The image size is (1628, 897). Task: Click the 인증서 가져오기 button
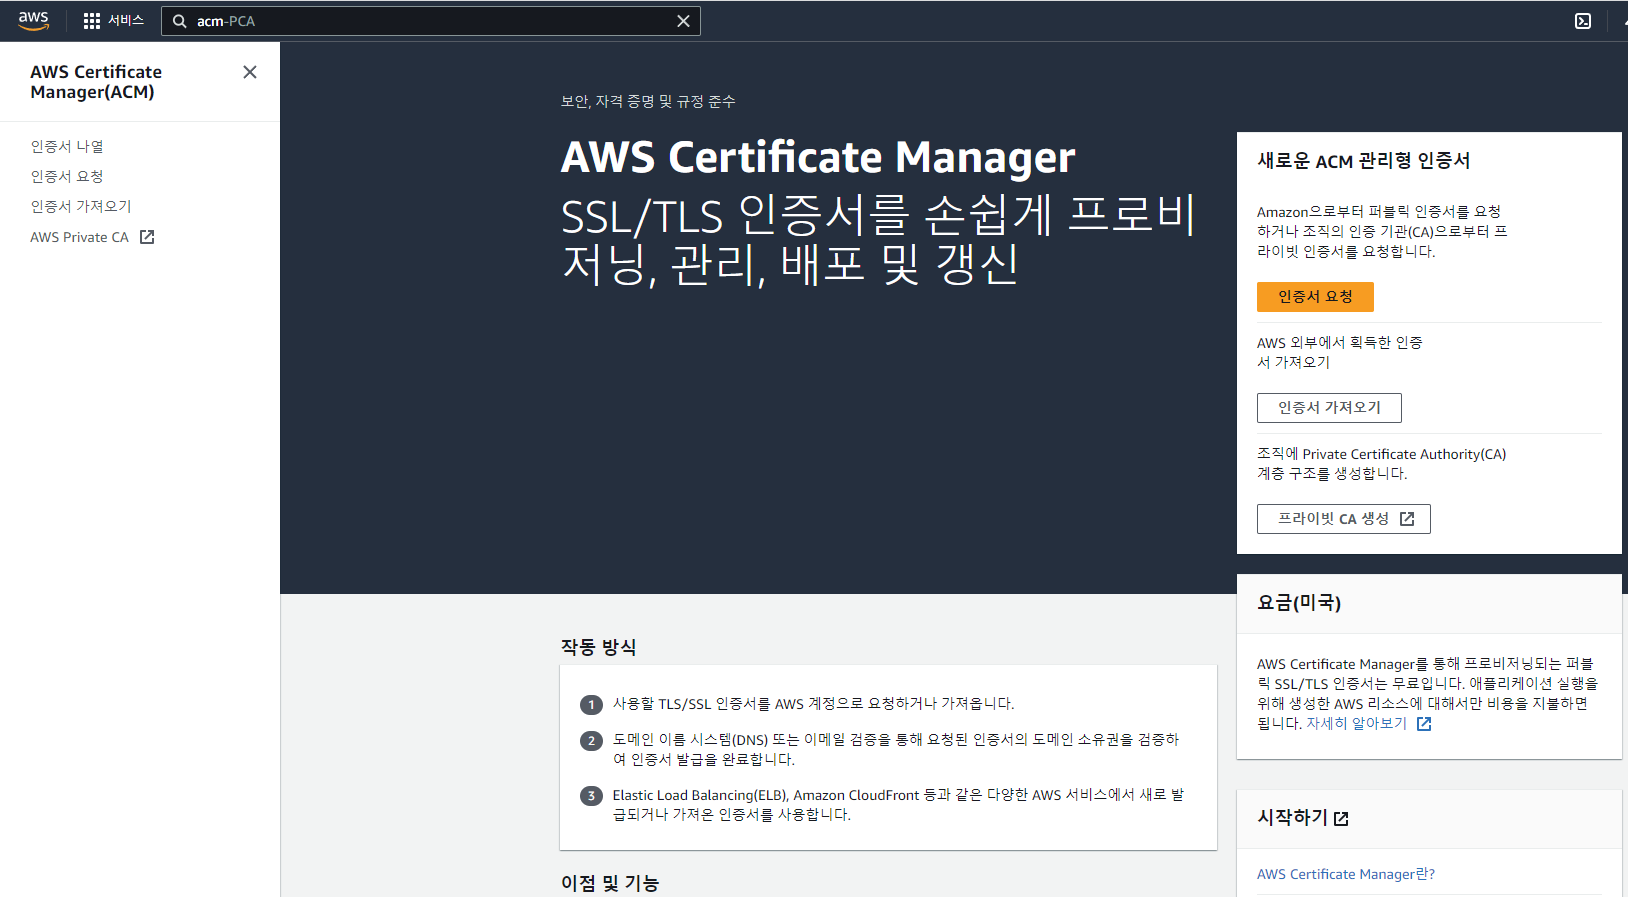point(1329,408)
